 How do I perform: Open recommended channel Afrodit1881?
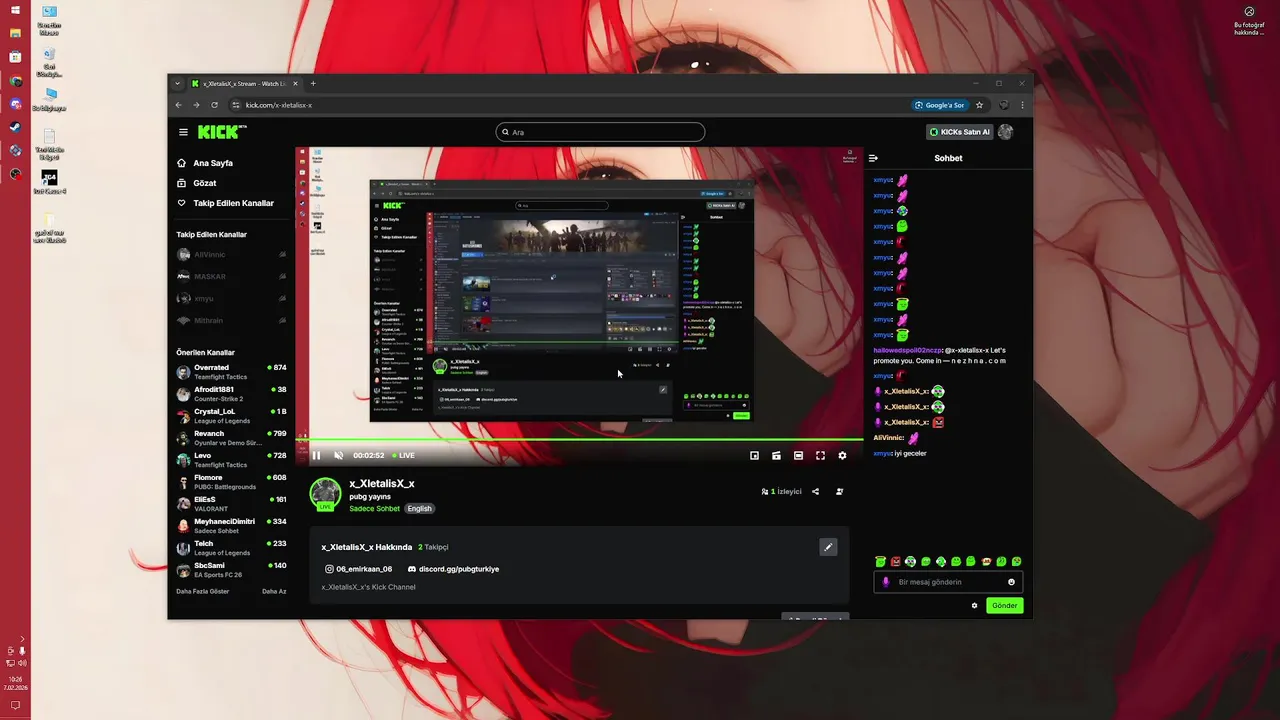pyautogui.click(x=231, y=394)
